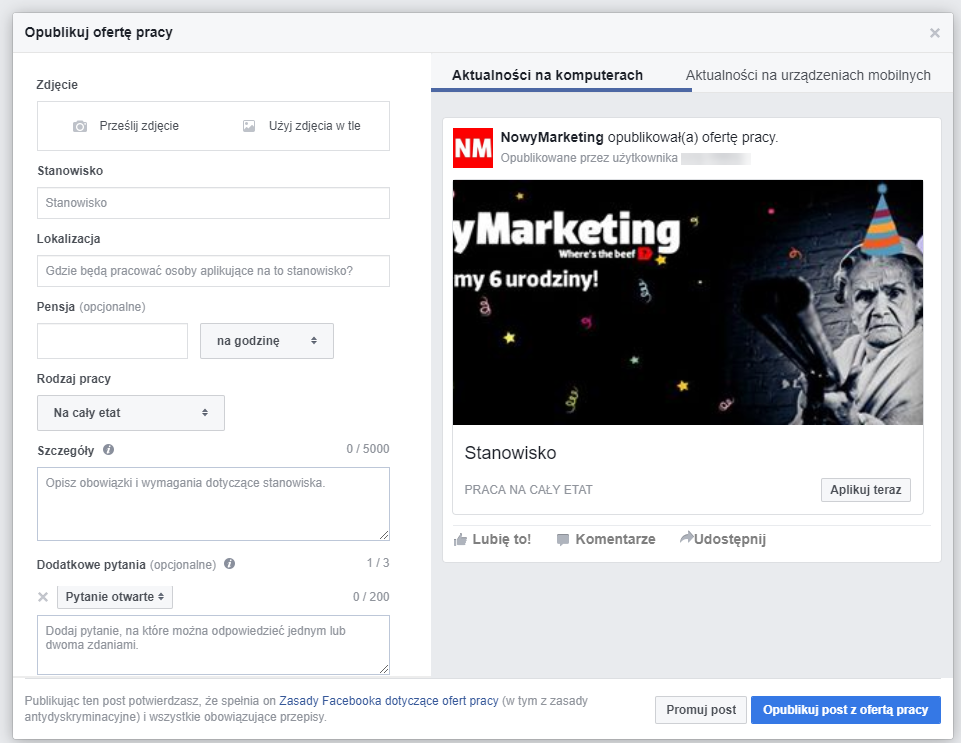
Task: Open the 'Pytanie otwarte' question type dropdown
Action: click(115, 597)
